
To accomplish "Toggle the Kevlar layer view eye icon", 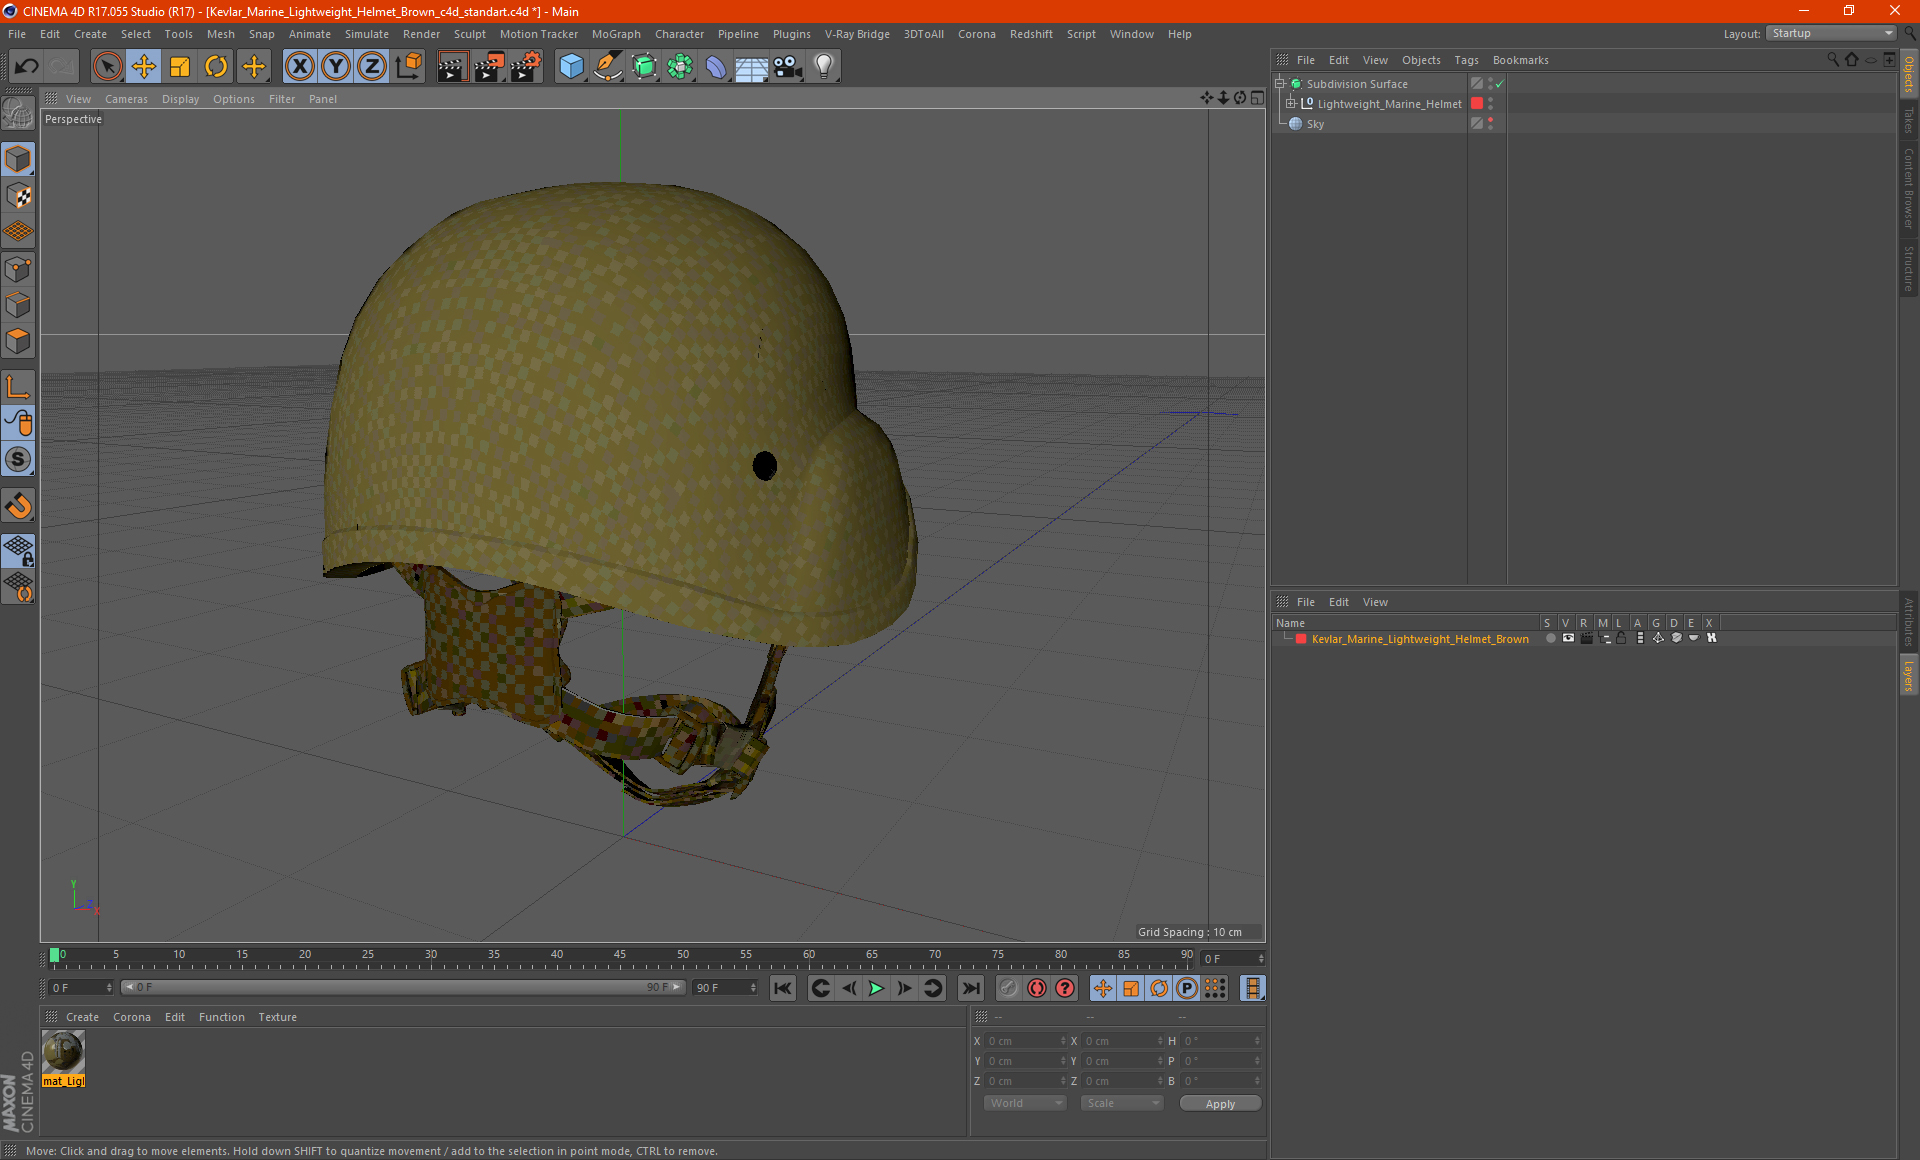I will pyautogui.click(x=1568, y=639).
